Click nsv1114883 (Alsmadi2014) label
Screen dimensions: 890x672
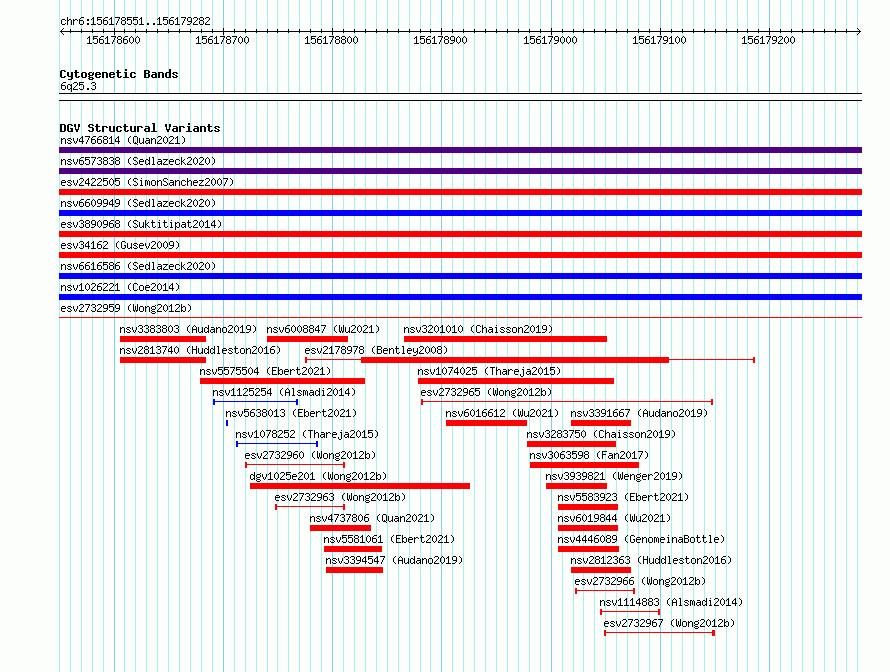(671, 602)
